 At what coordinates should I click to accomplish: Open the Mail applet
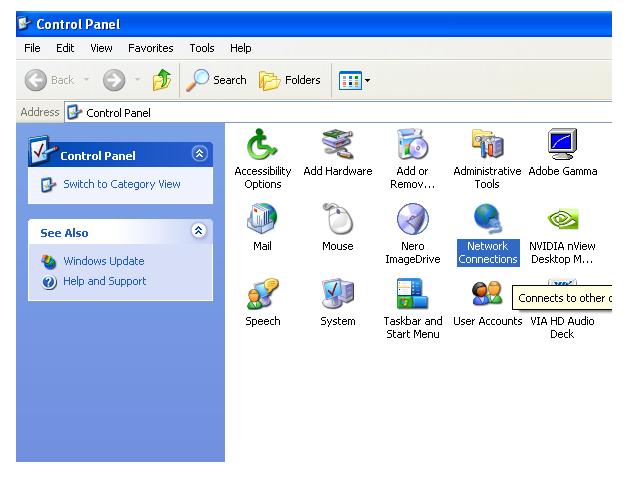click(x=262, y=221)
